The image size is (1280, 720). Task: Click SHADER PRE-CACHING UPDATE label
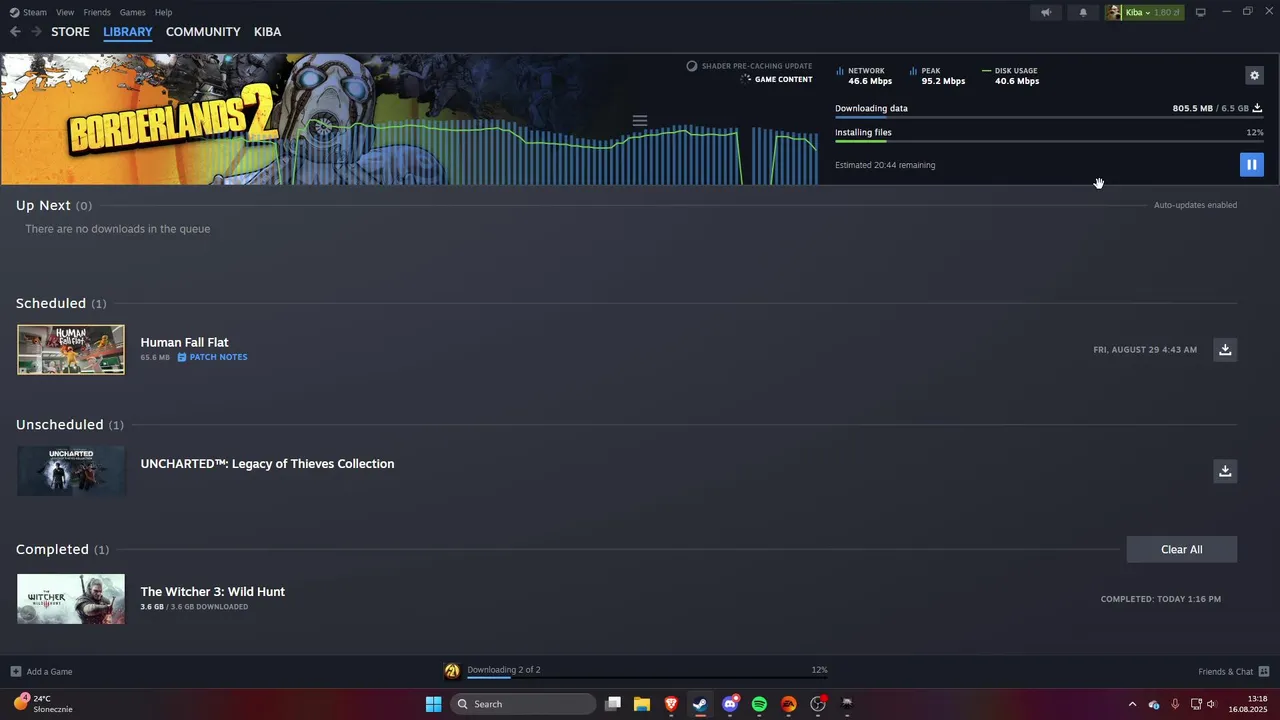pyautogui.click(x=757, y=66)
